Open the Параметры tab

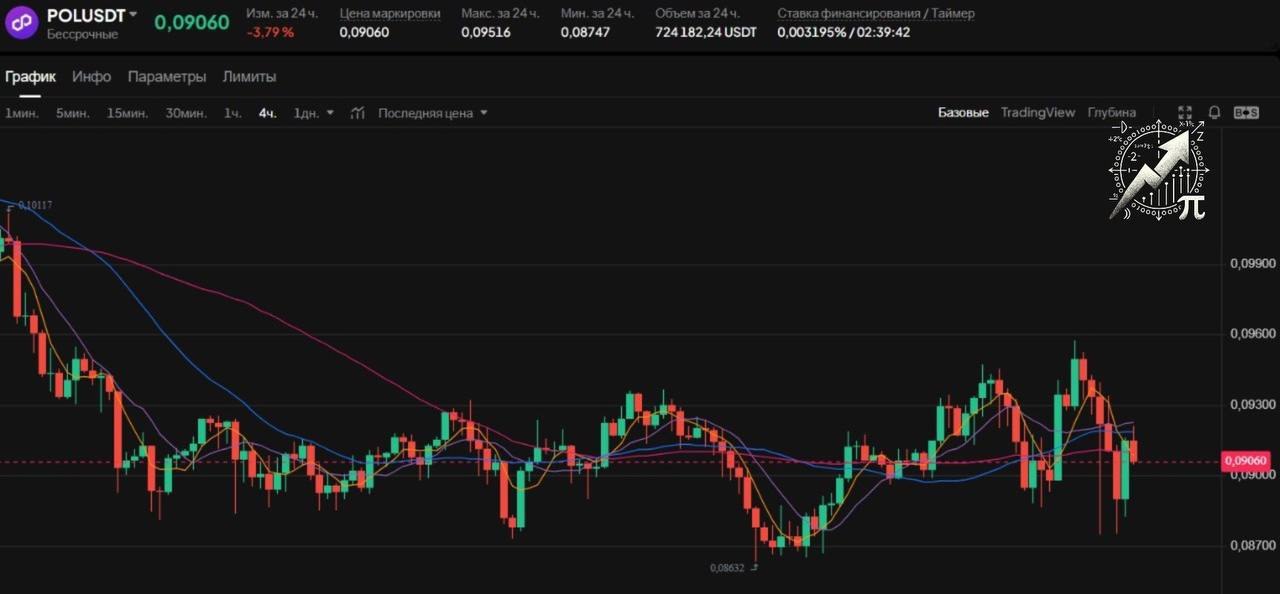pos(167,77)
